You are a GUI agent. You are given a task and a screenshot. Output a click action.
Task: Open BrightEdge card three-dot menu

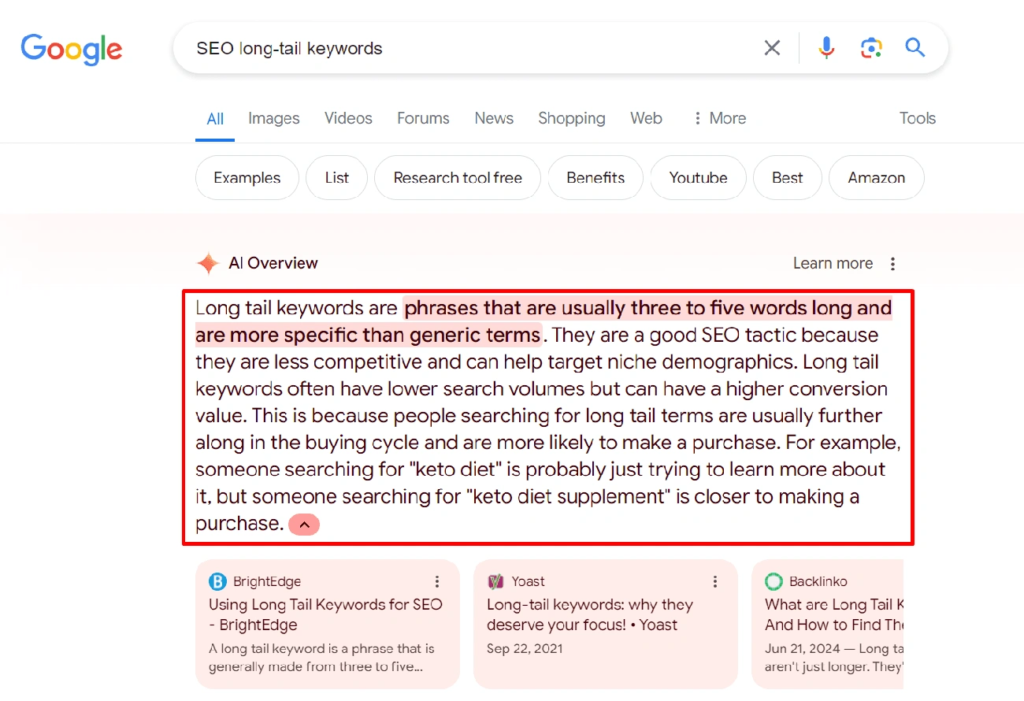click(x=437, y=582)
